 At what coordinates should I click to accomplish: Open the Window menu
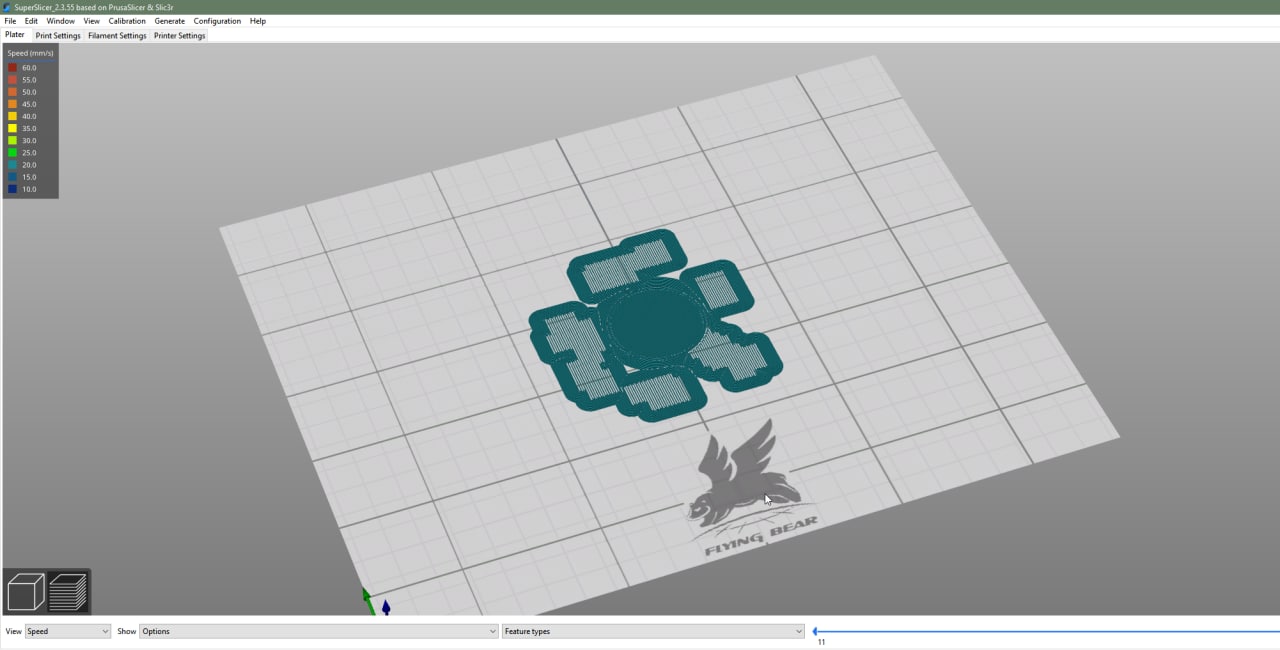pyautogui.click(x=60, y=21)
